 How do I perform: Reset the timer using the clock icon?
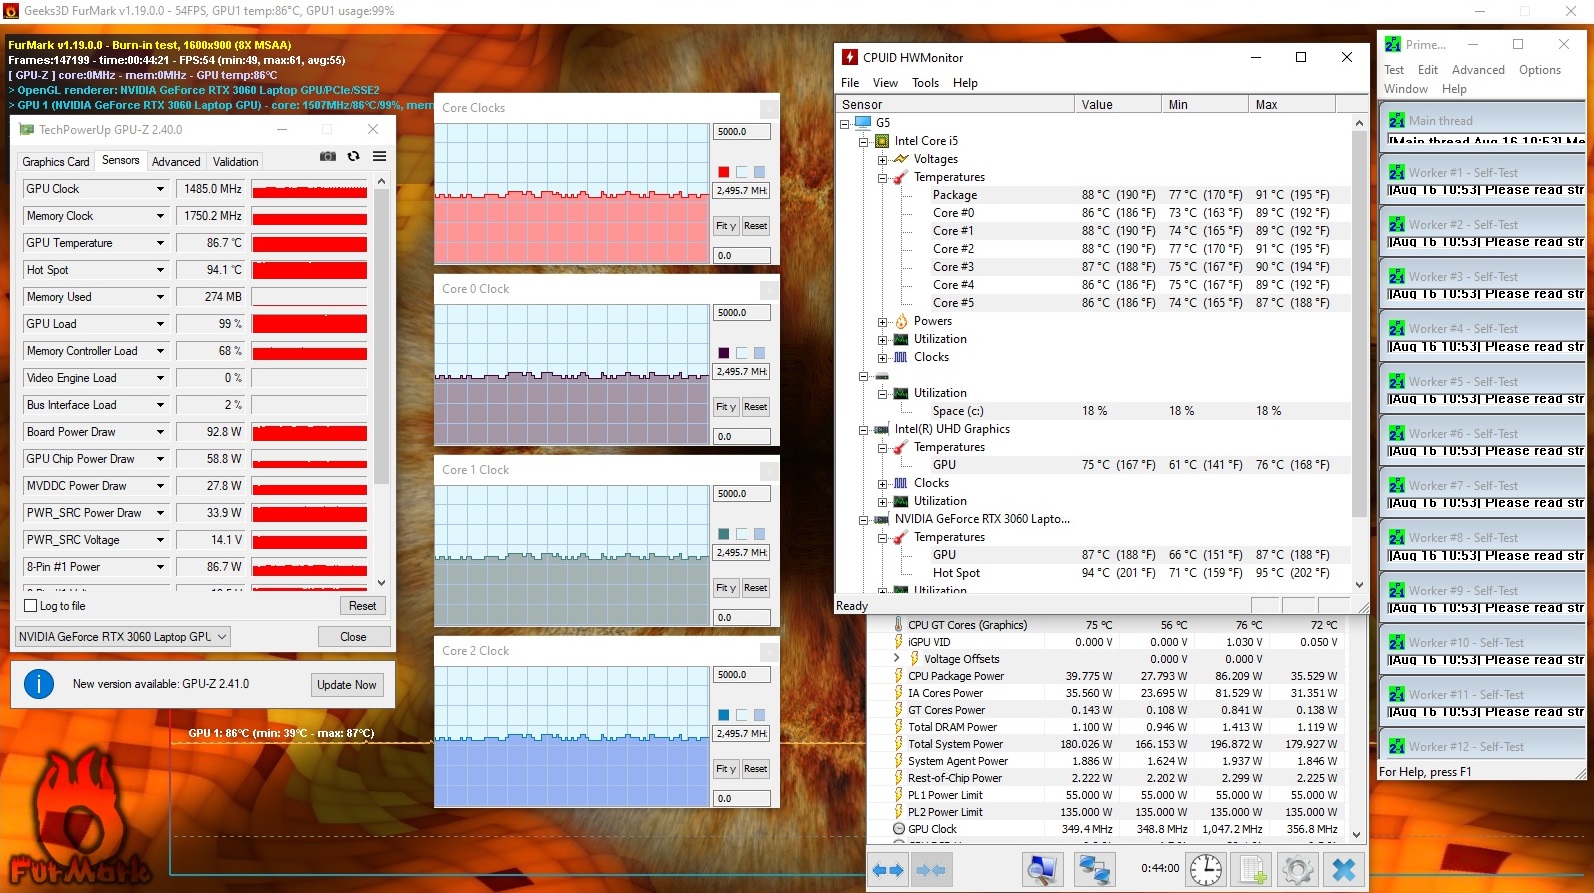coord(1206,870)
